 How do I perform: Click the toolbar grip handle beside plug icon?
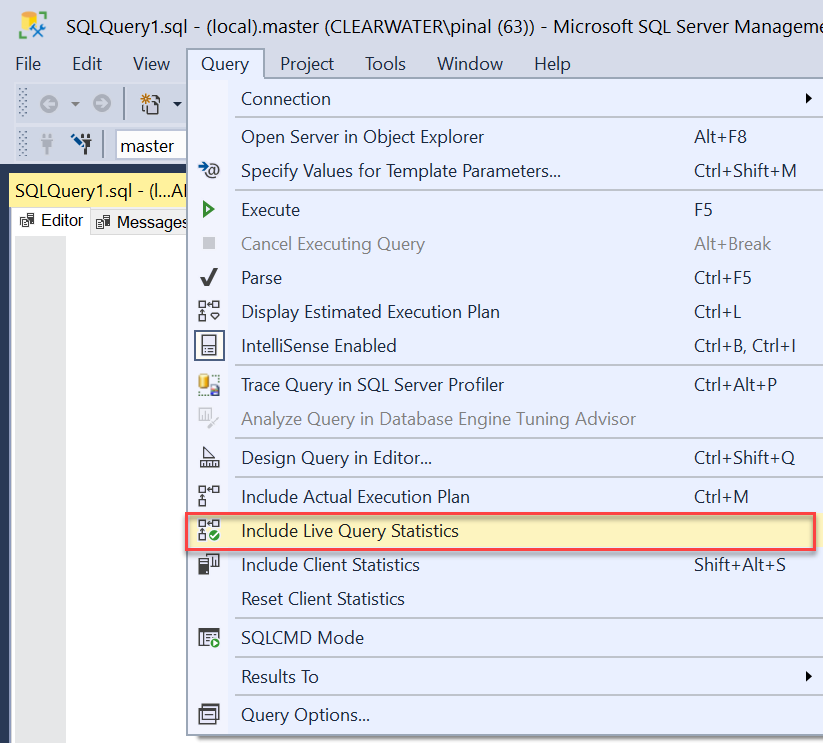pyautogui.click(x=23, y=143)
